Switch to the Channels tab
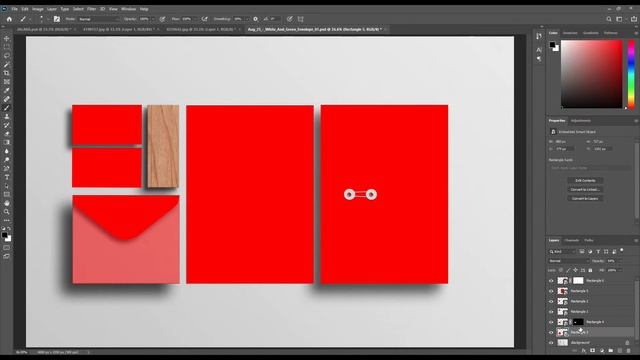 click(x=572, y=240)
